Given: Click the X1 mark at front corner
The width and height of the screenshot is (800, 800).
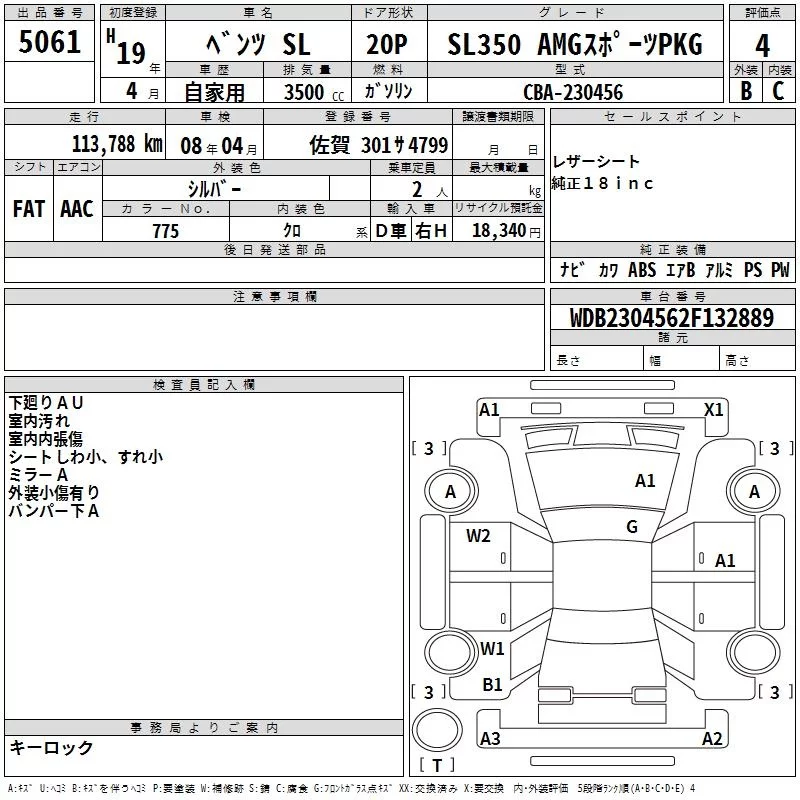Looking at the screenshot, I should coord(713,410).
